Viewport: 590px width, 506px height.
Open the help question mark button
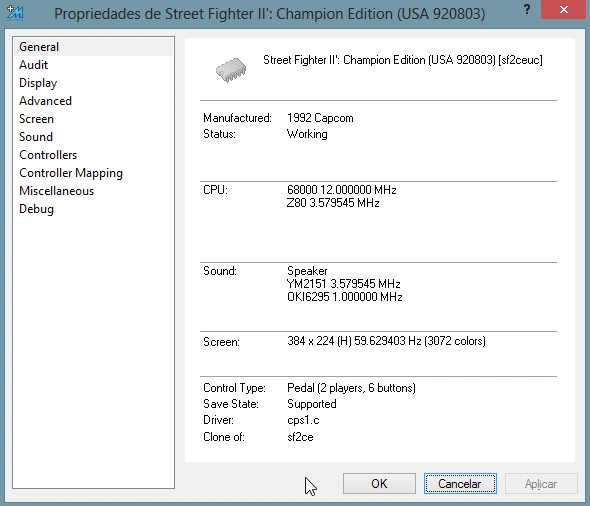527,9
